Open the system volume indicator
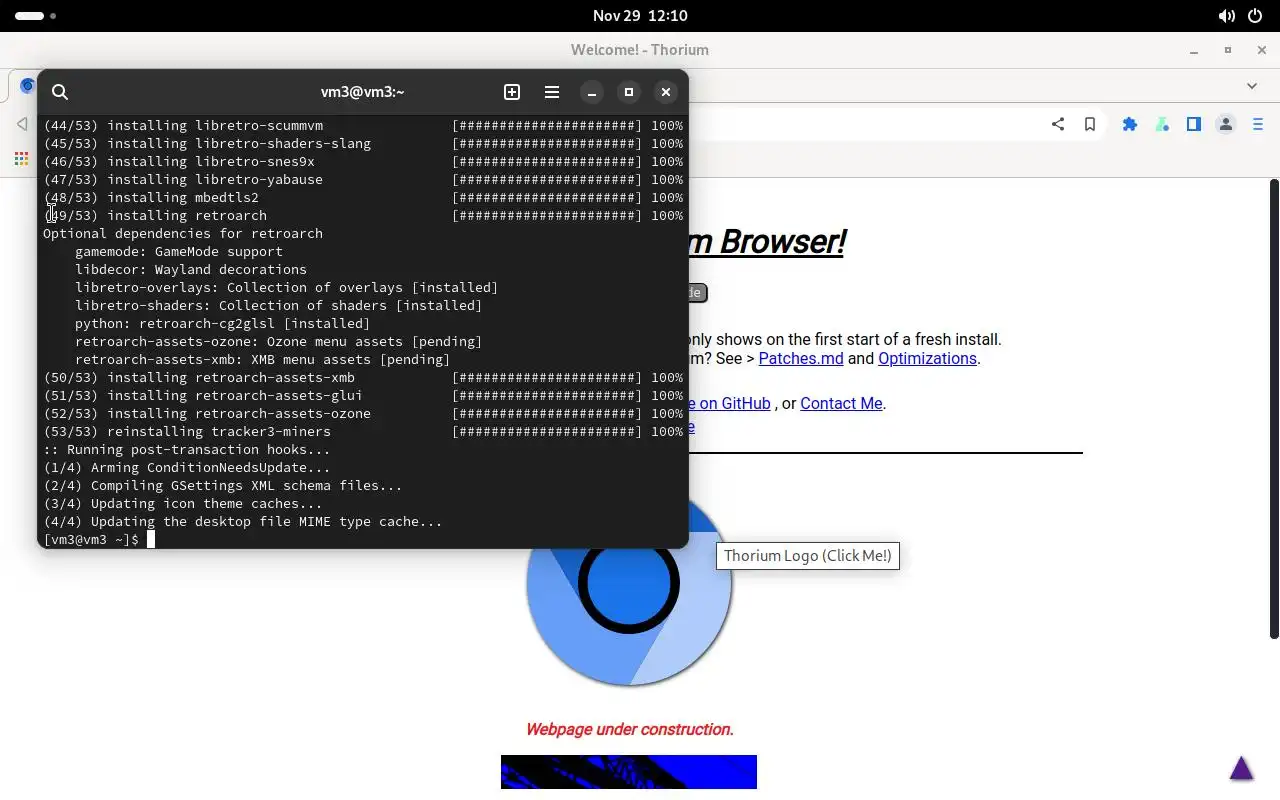The width and height of the screenshot is (1280, 800). point(1226,16)
